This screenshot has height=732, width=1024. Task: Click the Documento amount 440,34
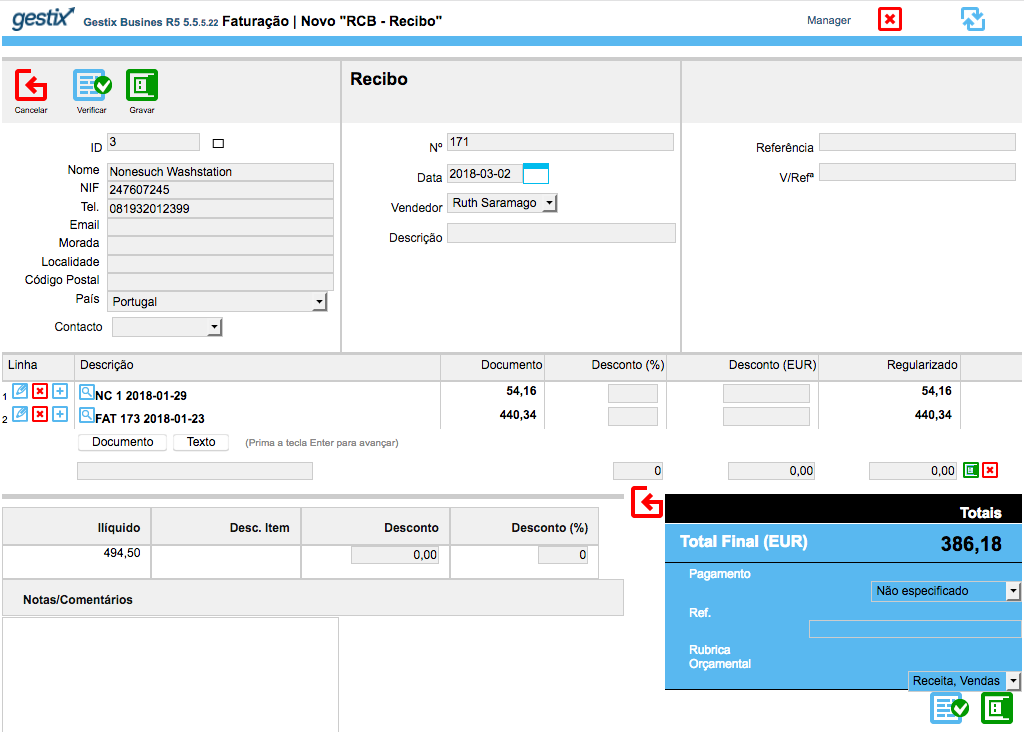pyautogui.click(x=518, y=415)
